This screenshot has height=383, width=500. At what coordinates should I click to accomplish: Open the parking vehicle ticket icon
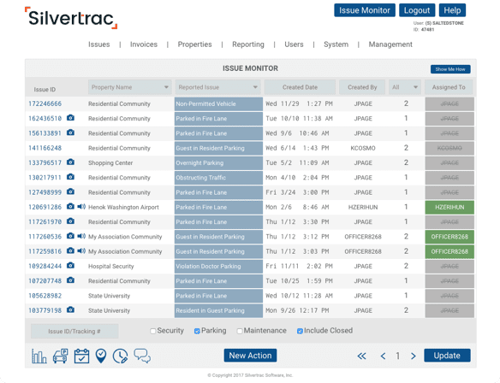click(60, 356)
